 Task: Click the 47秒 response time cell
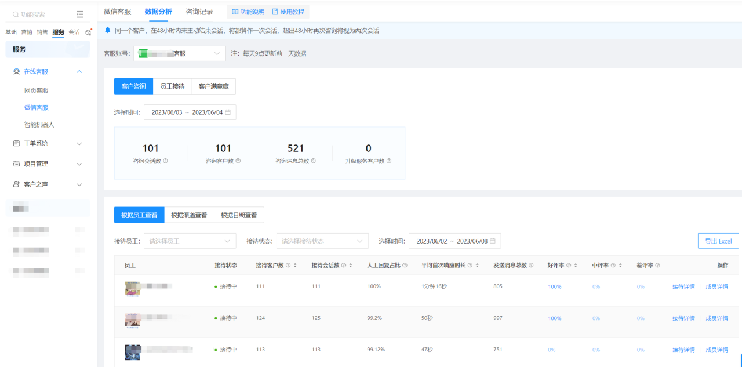pyautogui.click(x=428, y=350)
